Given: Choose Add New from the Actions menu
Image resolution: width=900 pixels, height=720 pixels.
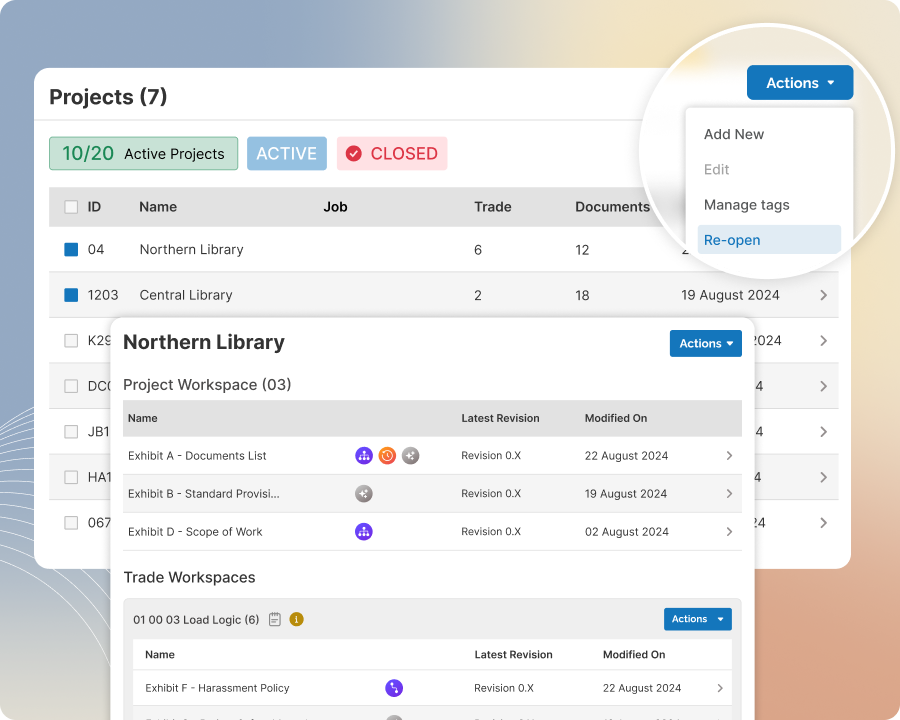Looking at the screenshot, I should [x=734, y=134].
